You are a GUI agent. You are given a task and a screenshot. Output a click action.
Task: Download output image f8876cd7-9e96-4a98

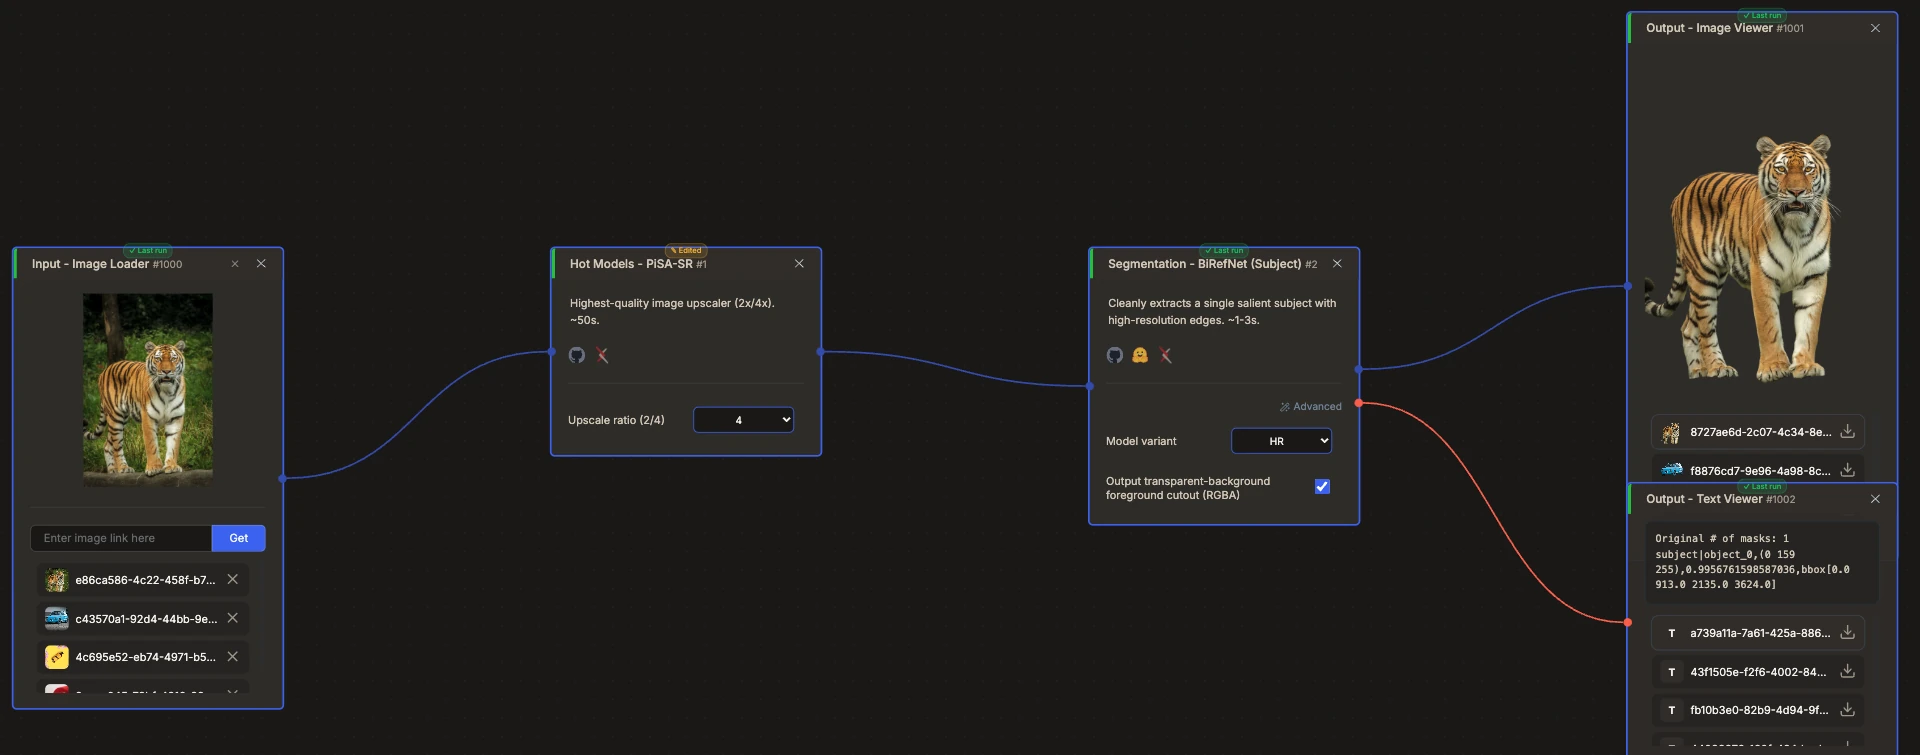(x=1847, y=470)
